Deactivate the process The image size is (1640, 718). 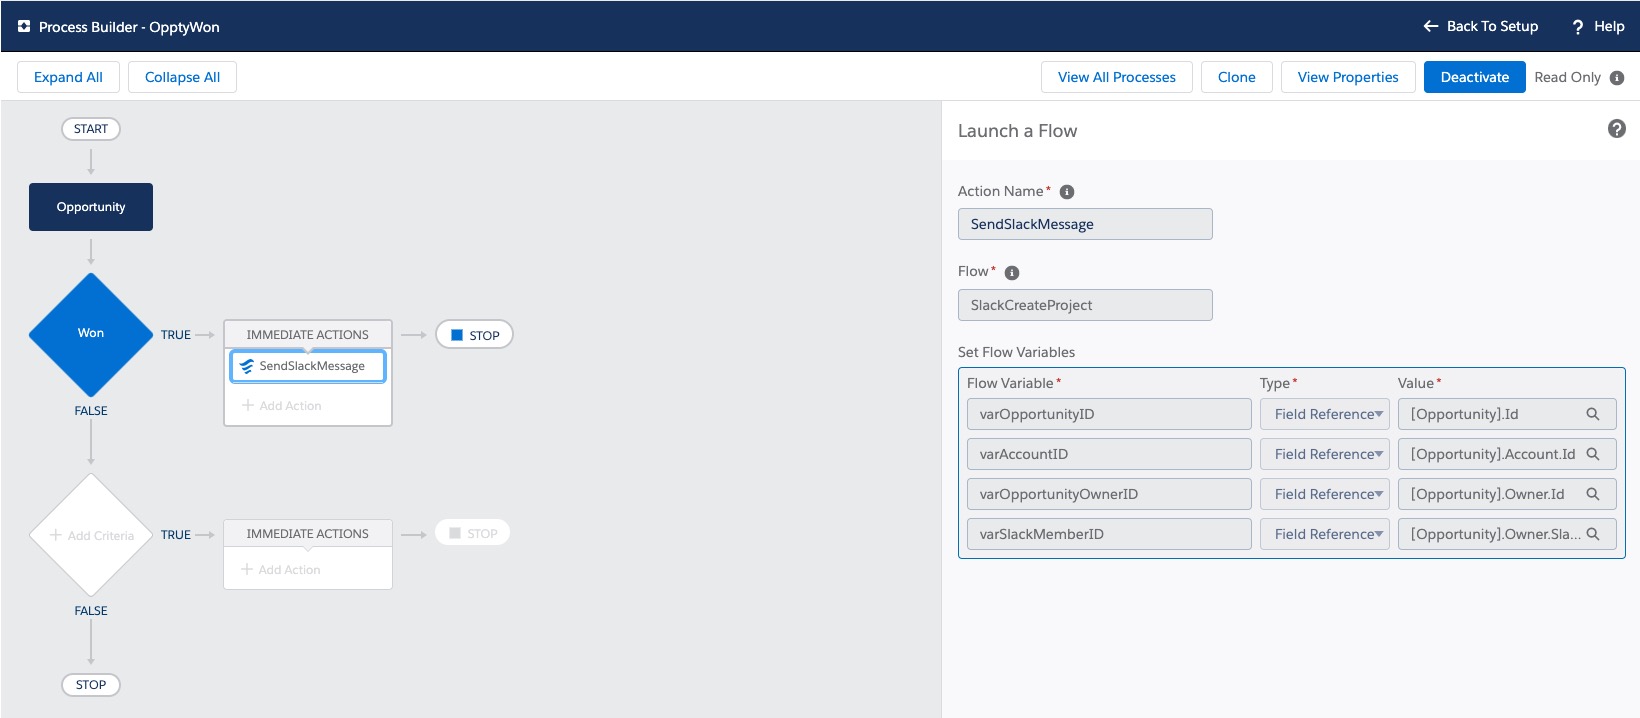coord(1475,77)
